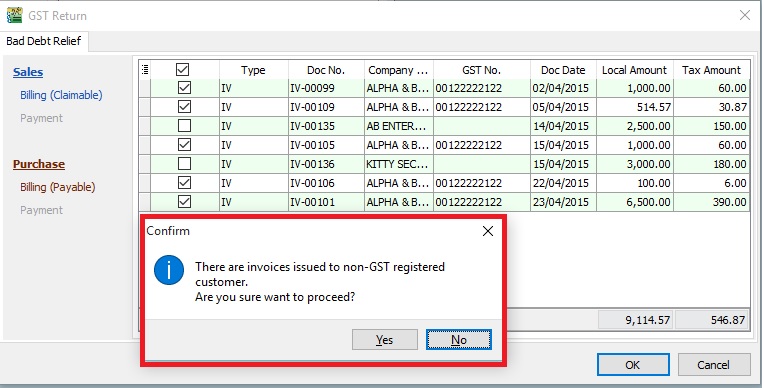This screenshot has height=388, width=764.
Task: Click Yes in the Confirm dialog
Action: click(385, 340)
